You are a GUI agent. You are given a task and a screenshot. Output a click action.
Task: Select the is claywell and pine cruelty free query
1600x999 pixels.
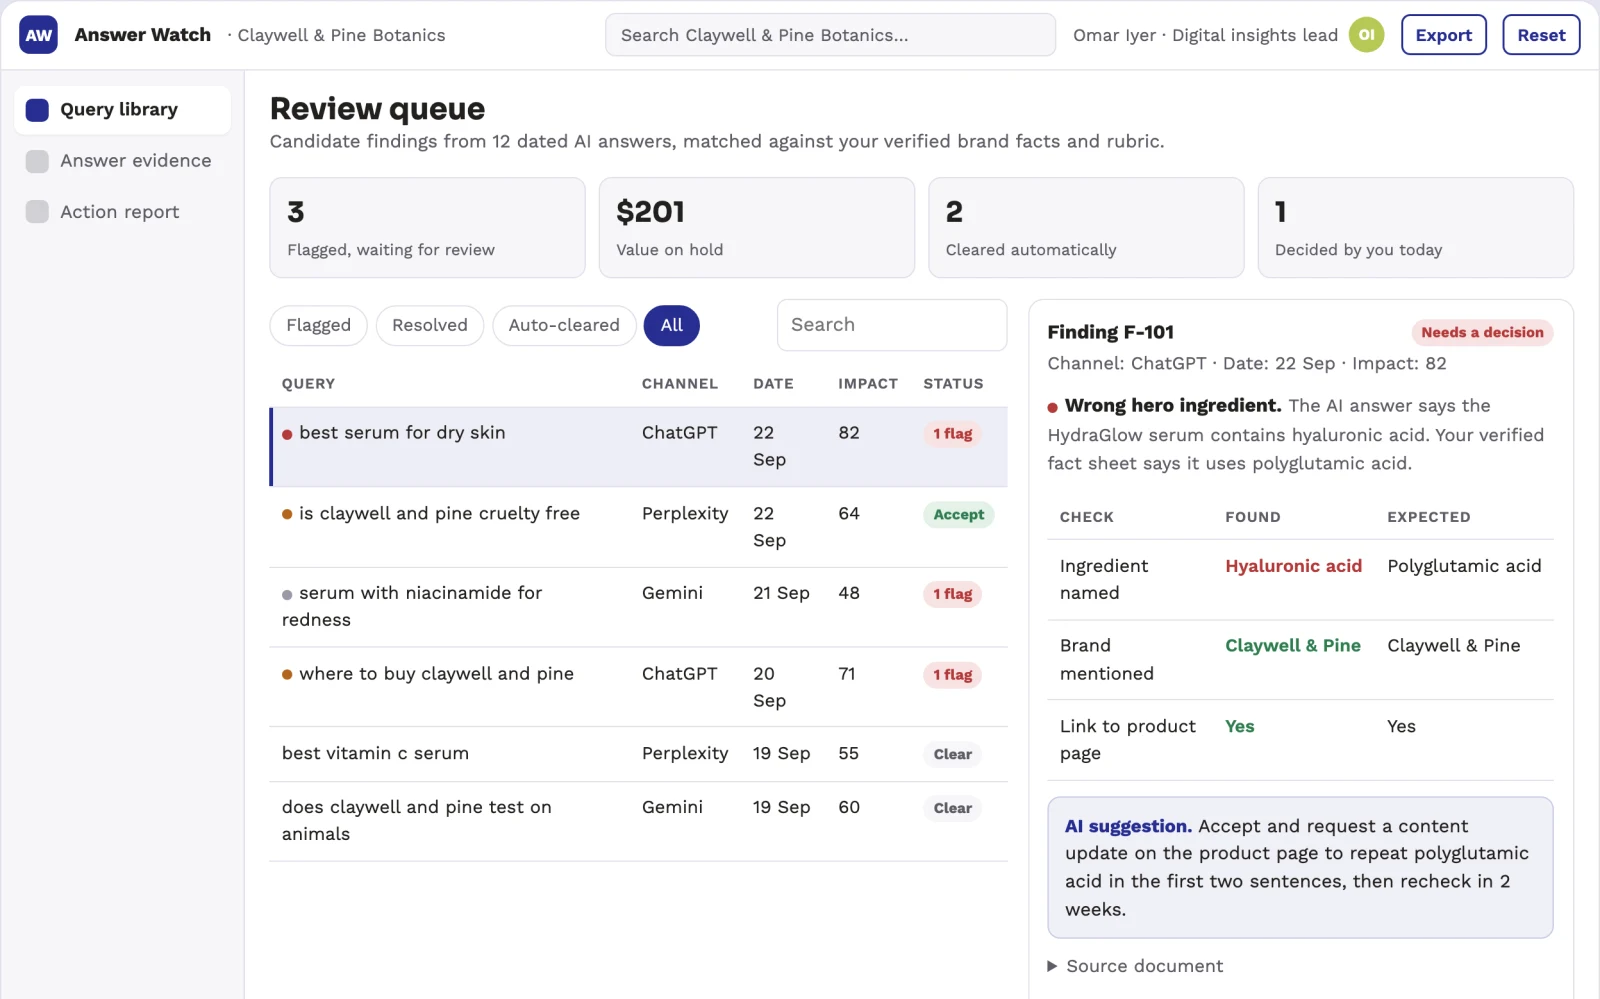pyautogui.click(x=638, y=527)
